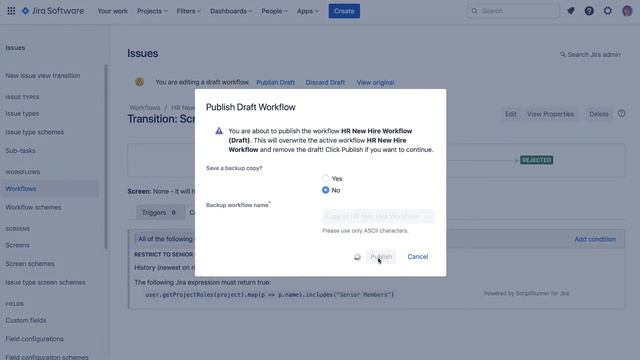Image resolution: width=640 pixels, height=360 pixels.
Task: Click the Workflows breadcrumb link
Action: click(144, 108)
